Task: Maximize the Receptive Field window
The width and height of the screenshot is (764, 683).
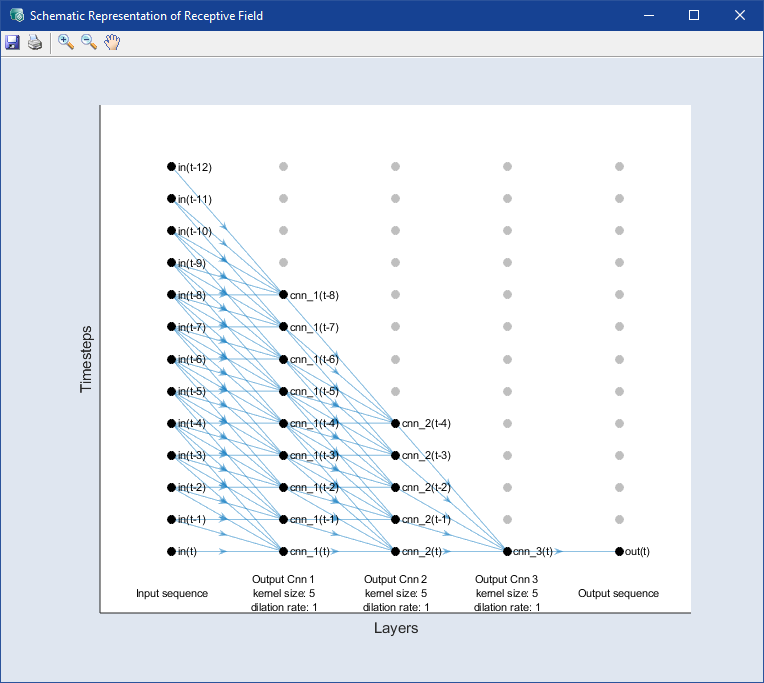Action: (694, 15)
